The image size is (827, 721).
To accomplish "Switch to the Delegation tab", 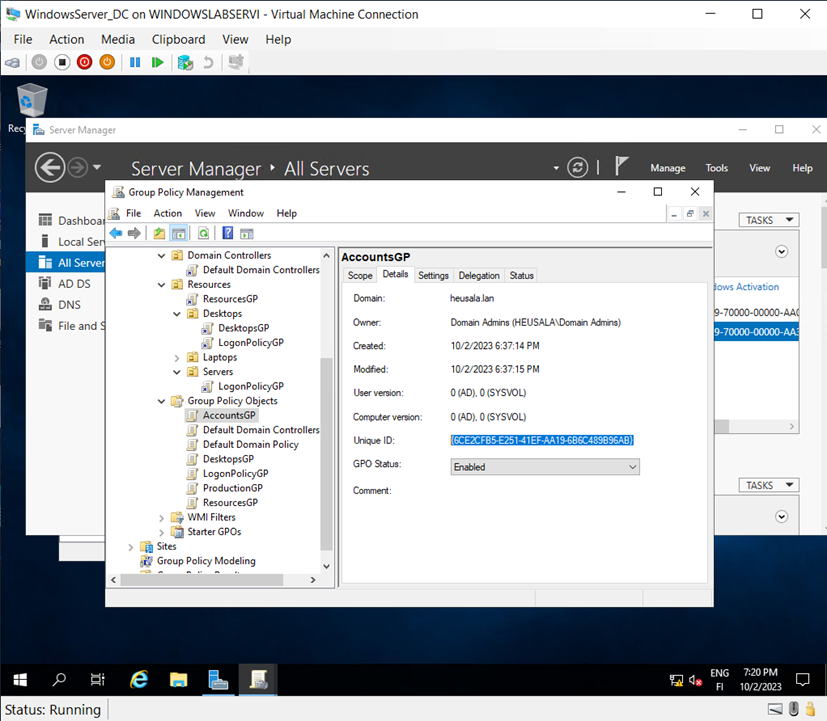I will coord(479,275).
